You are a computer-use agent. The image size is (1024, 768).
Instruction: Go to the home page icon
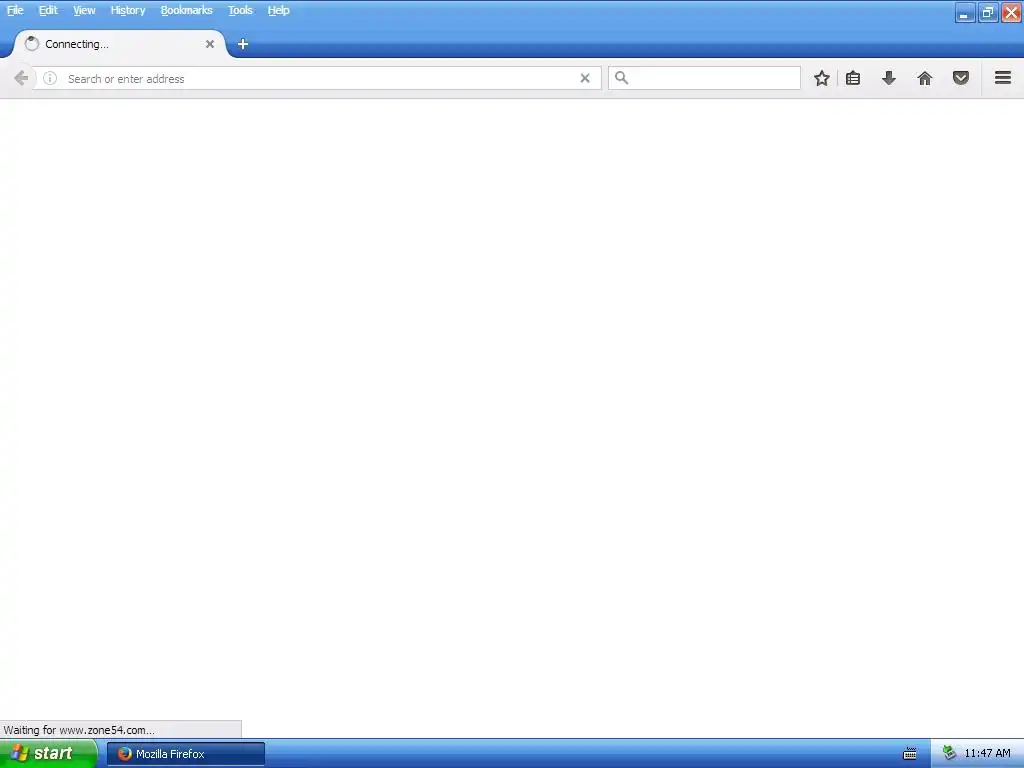(x=925, y=78)
